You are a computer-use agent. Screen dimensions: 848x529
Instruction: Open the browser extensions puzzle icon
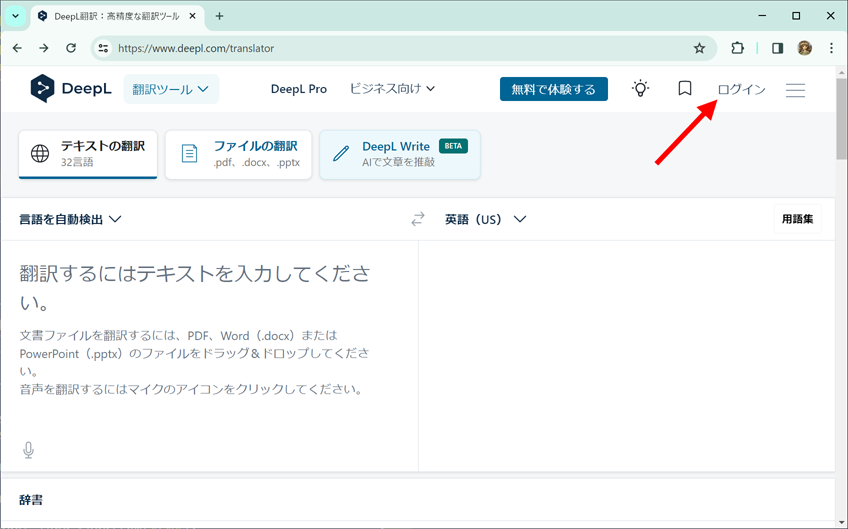coord(737,48)
